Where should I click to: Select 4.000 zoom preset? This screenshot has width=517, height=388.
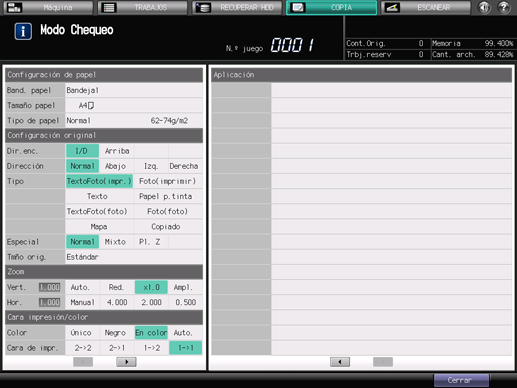point(117,302)
